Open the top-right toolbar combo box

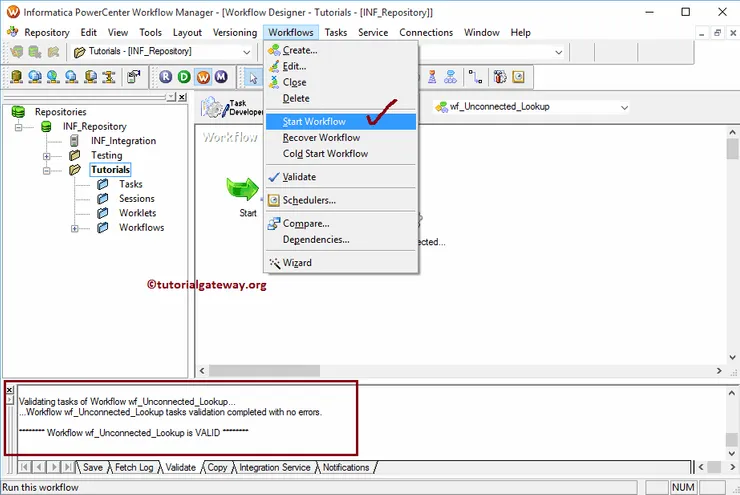[x=558, y=52]
